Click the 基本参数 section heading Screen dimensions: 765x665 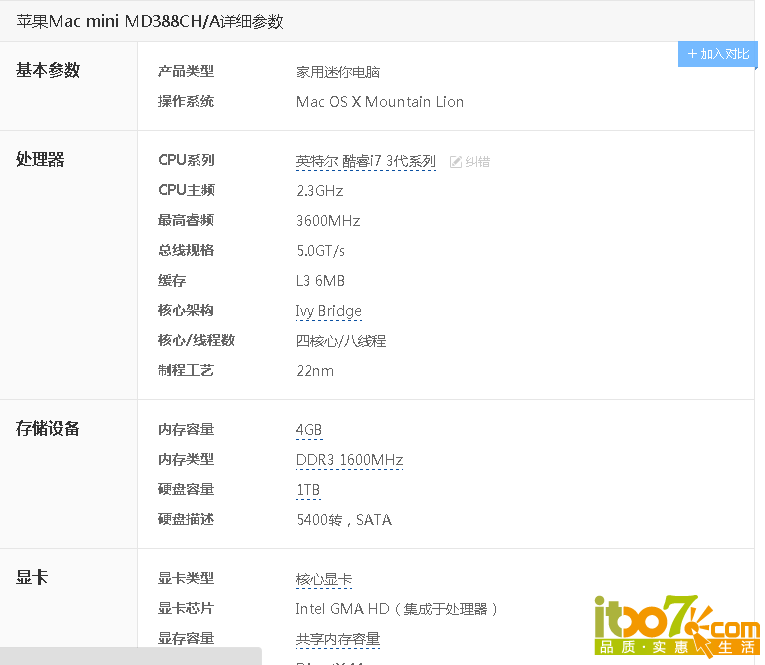point(48,70)
